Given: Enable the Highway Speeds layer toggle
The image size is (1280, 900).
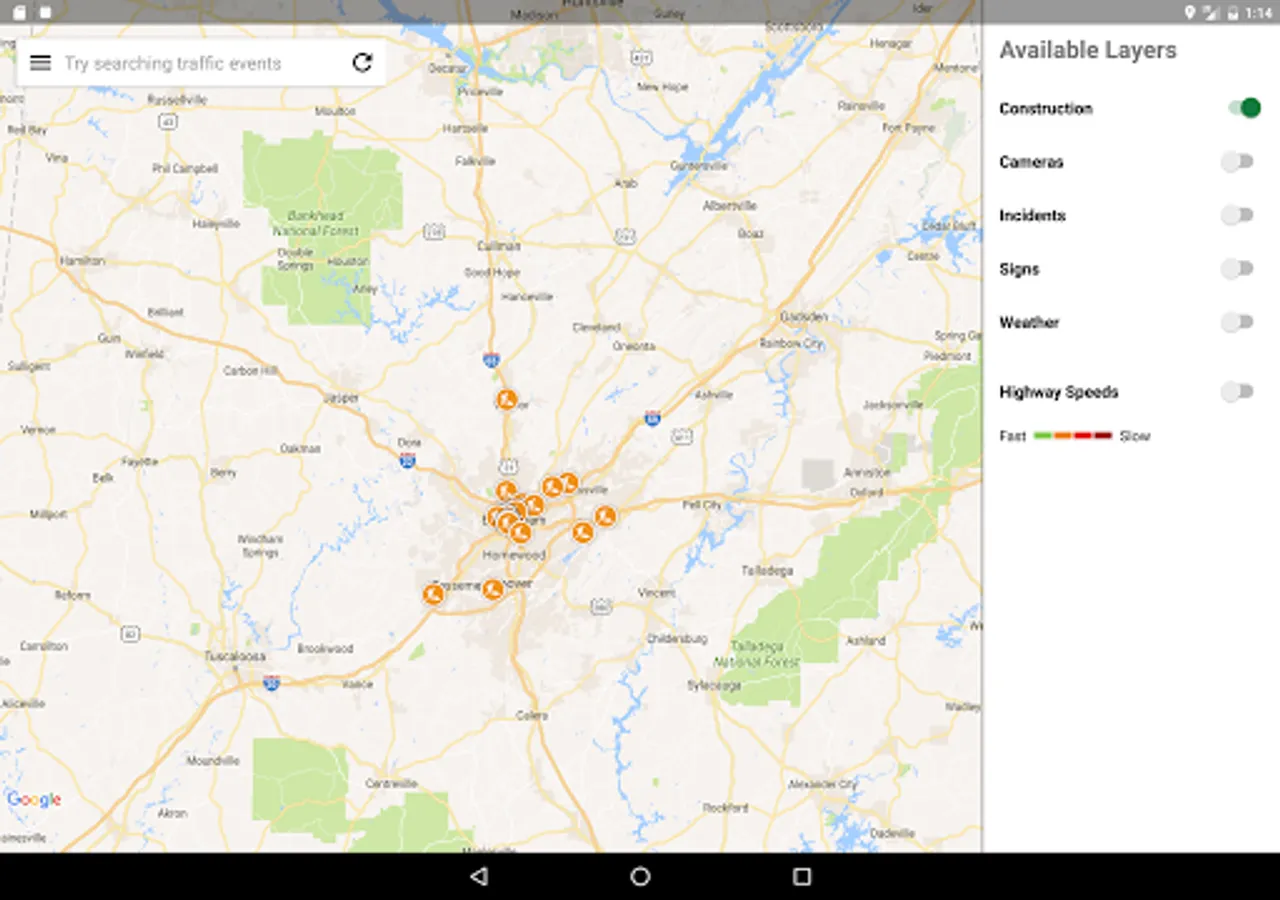Looking at the screenshot, I should pyautogui.click(x=1237, y=392).
